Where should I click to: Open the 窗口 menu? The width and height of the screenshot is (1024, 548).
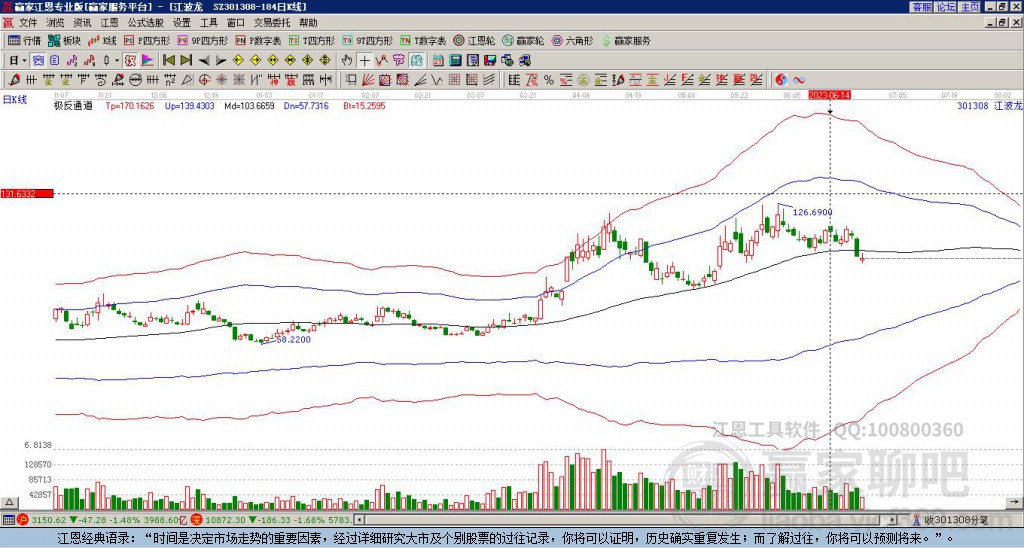coord(236,23)
